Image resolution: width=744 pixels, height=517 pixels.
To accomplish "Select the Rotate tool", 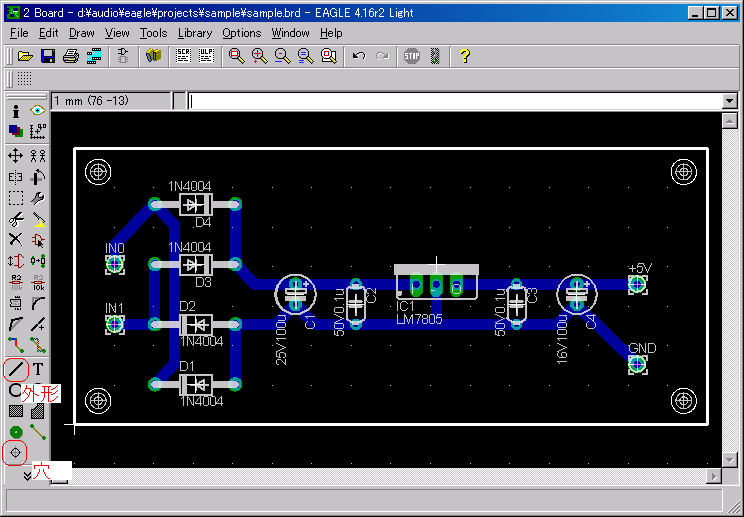I will click(x=37, y=177).
